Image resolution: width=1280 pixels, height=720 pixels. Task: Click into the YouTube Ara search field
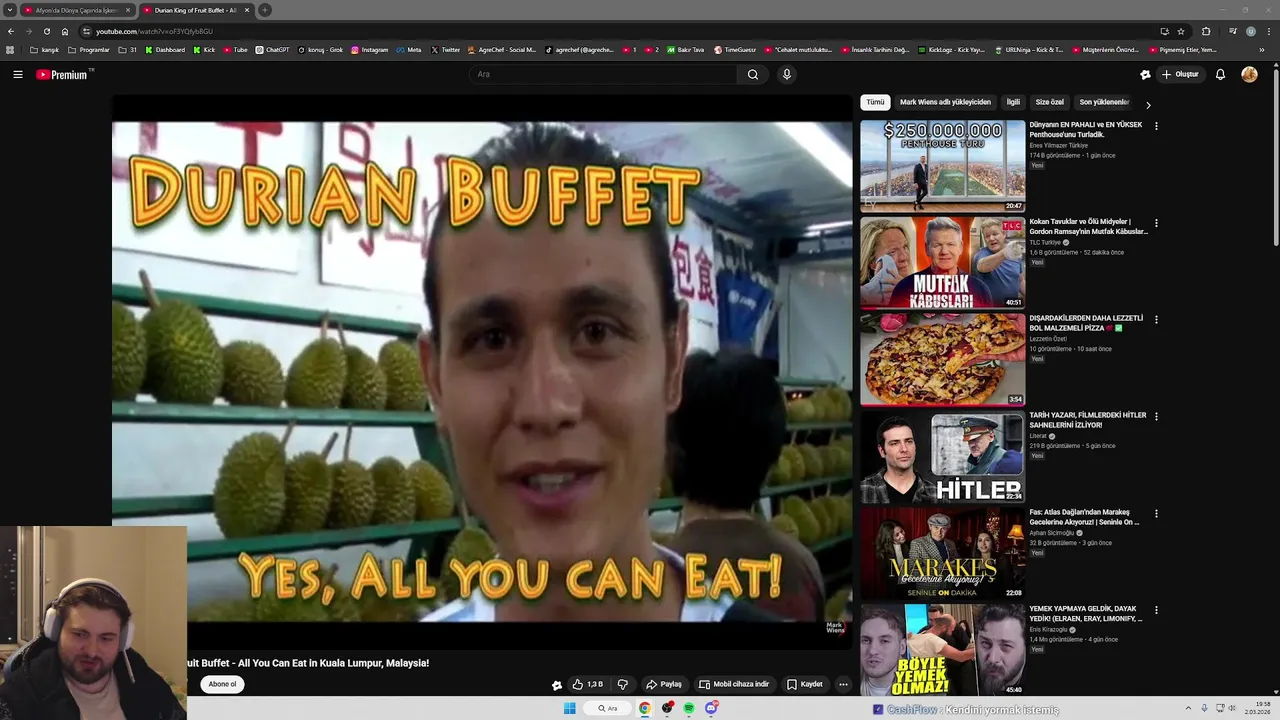(604, 74)
